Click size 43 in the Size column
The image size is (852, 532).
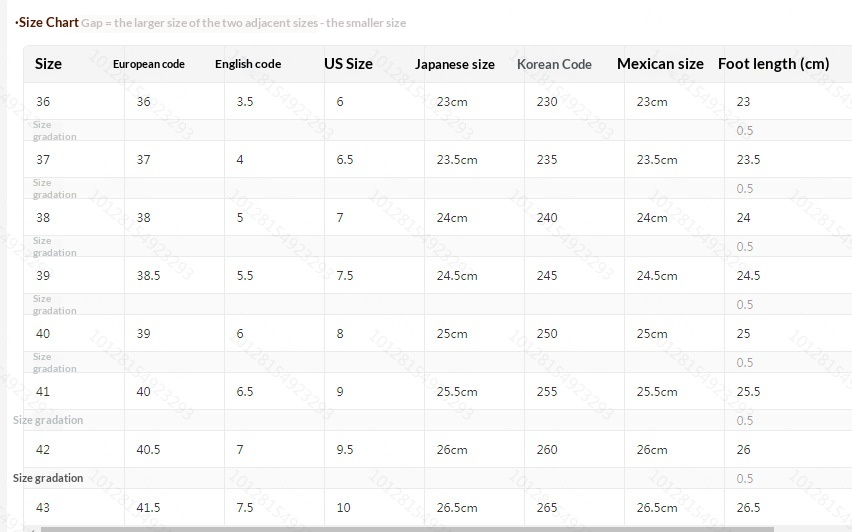43,508
